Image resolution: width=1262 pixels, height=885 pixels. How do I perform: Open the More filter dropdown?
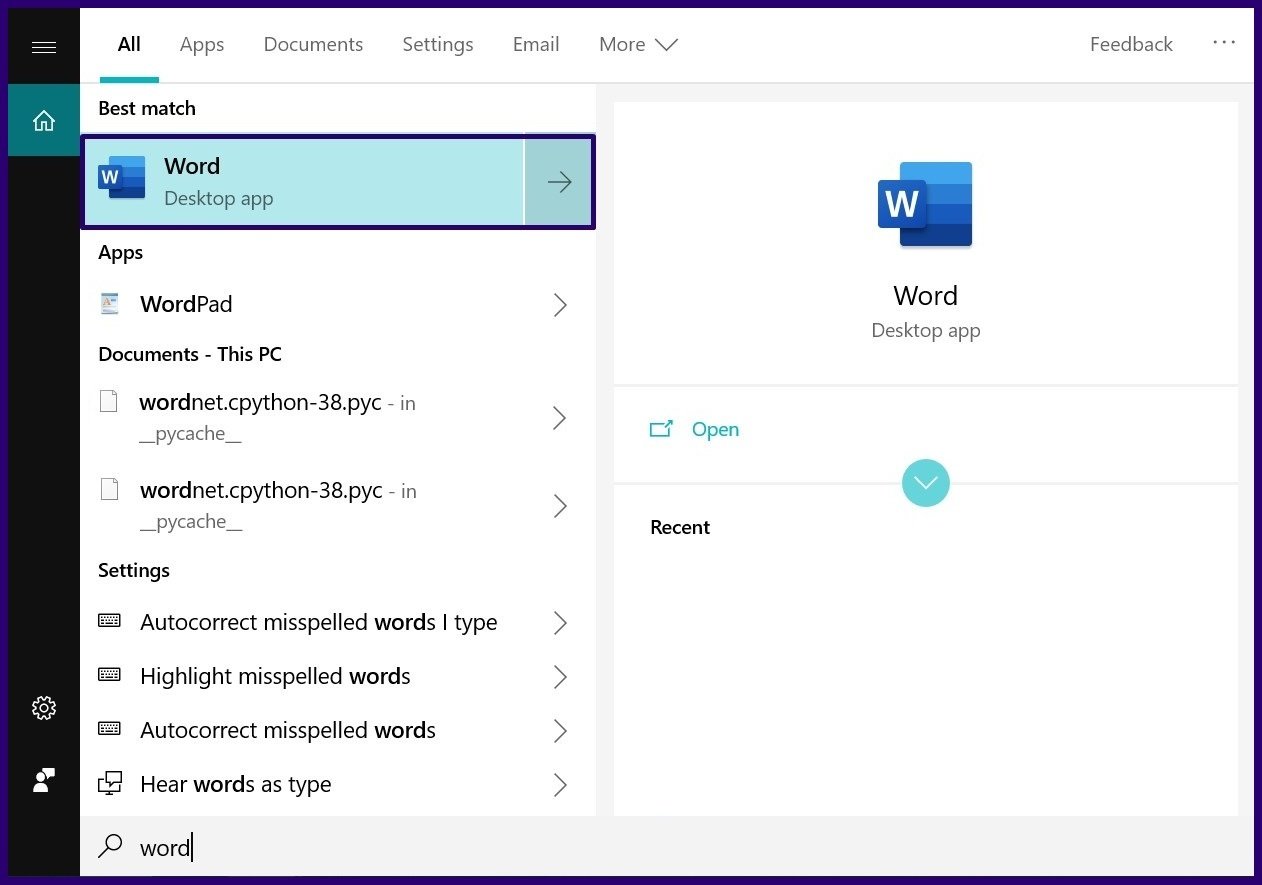638,45
